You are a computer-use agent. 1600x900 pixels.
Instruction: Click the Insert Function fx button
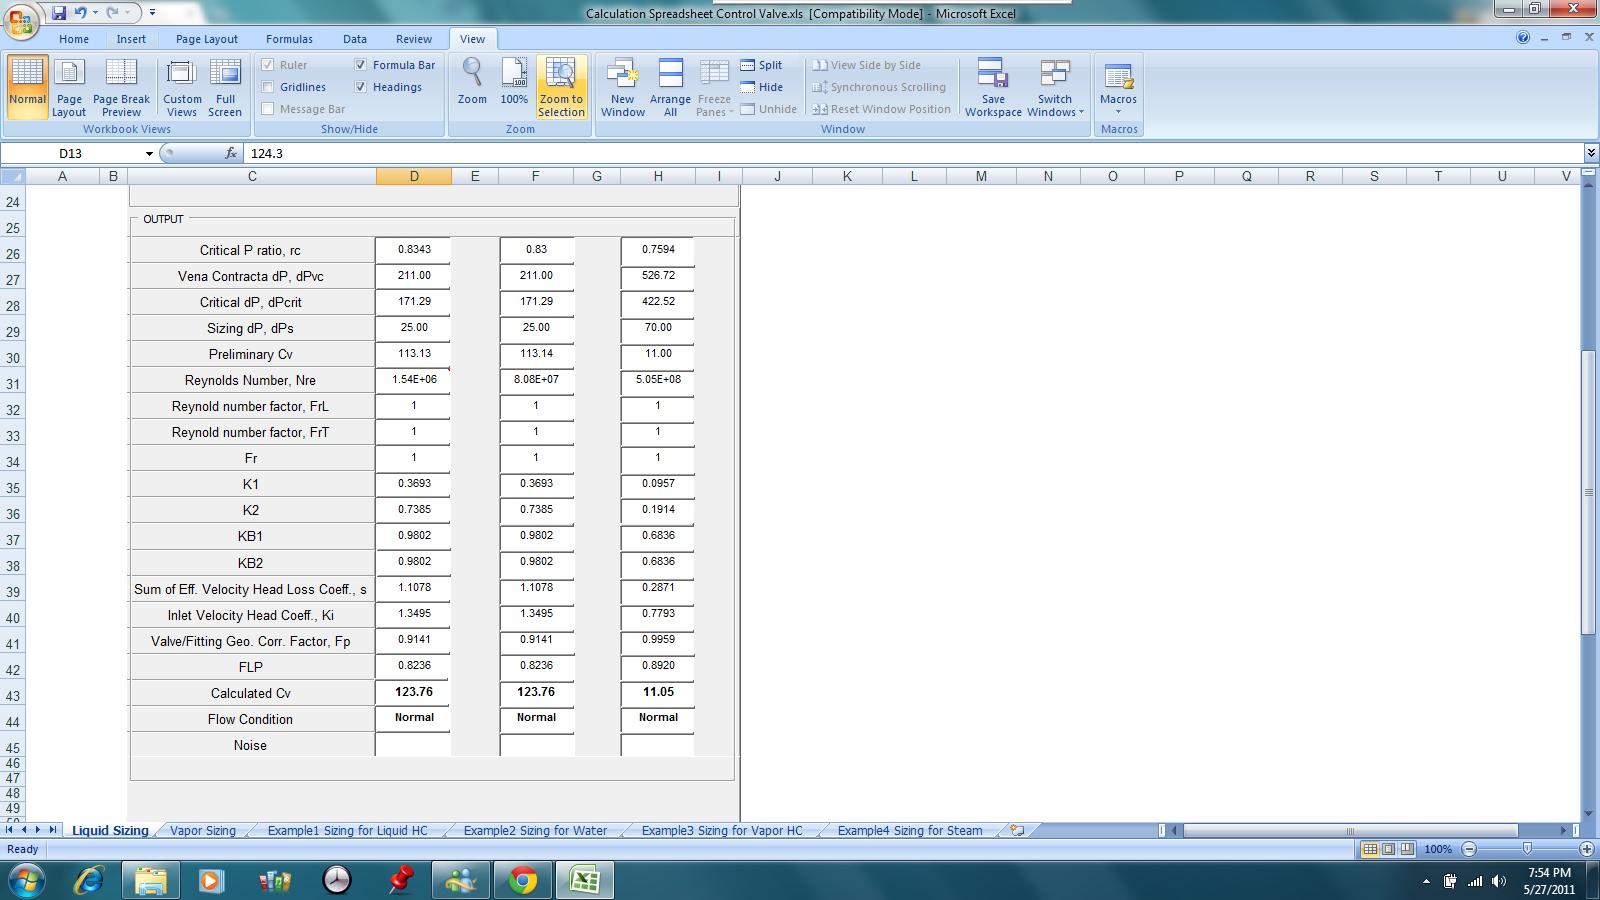coord(231,153)
